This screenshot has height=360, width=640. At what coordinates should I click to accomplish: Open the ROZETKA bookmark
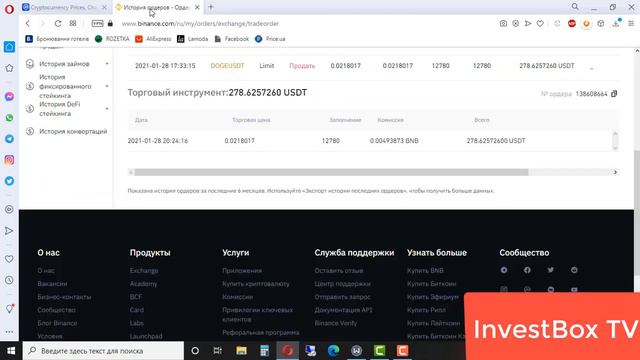click(x=112, y=39)
